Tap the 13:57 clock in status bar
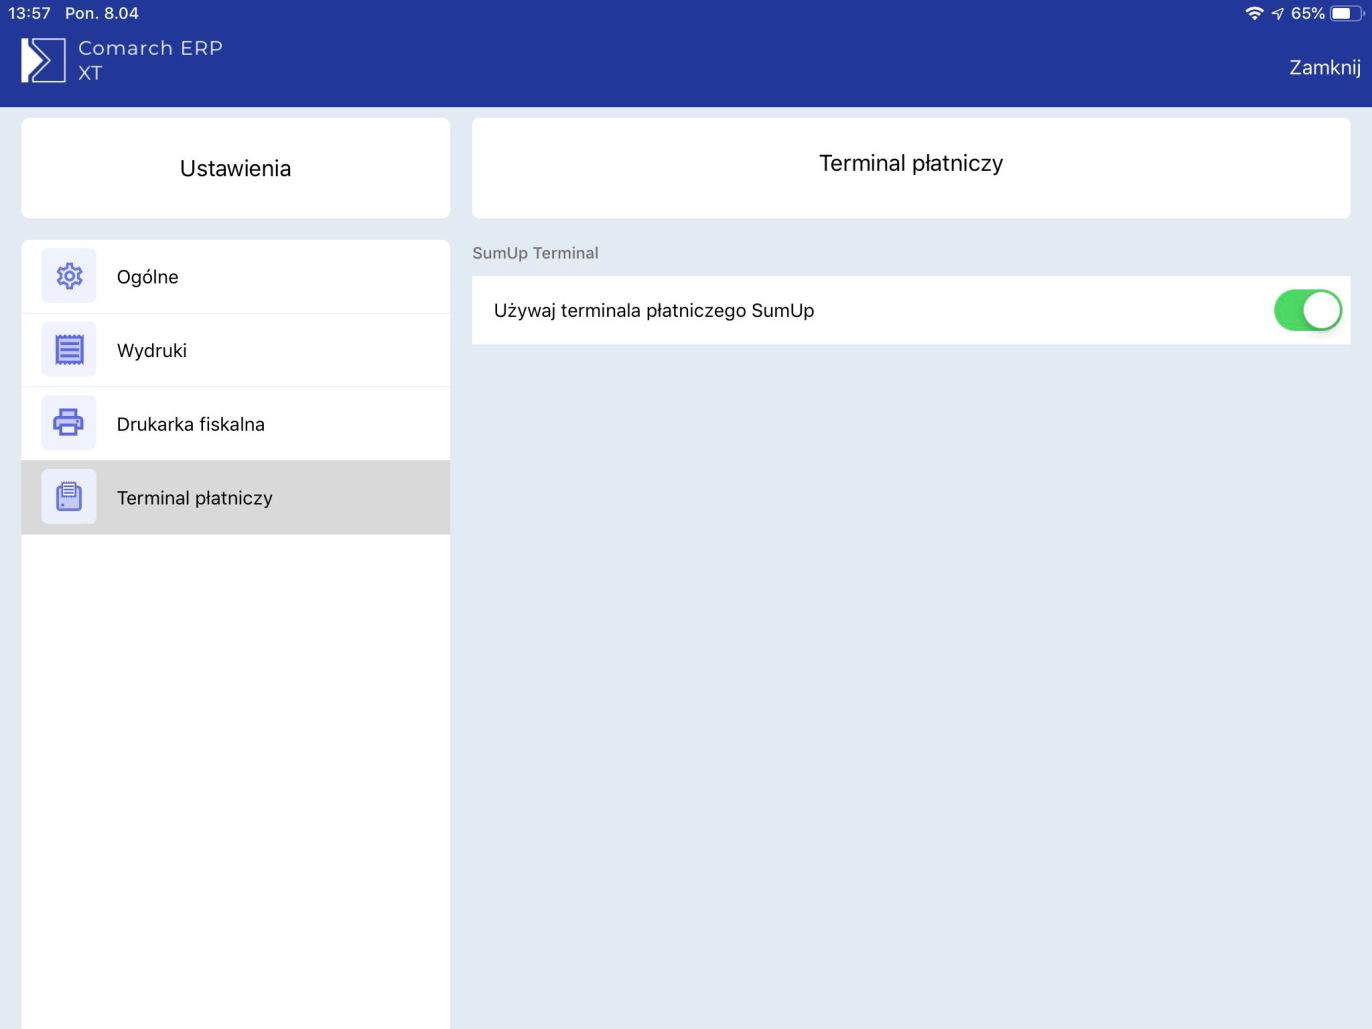The image size is (1372, 1029). pyautogui.click(x=29, y=13)
